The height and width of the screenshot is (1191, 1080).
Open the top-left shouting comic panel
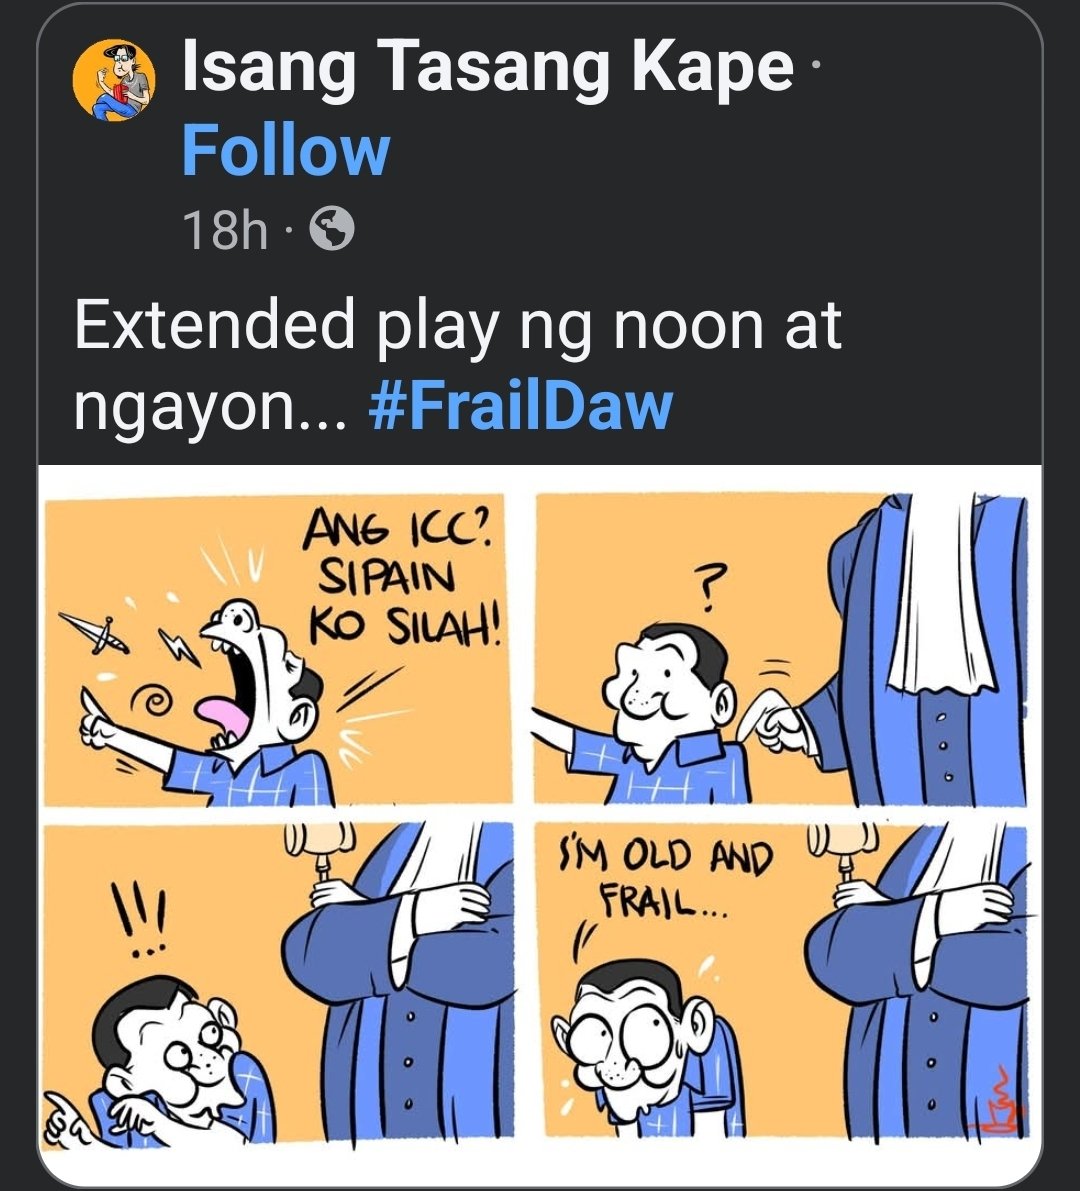tap(276, 650)
